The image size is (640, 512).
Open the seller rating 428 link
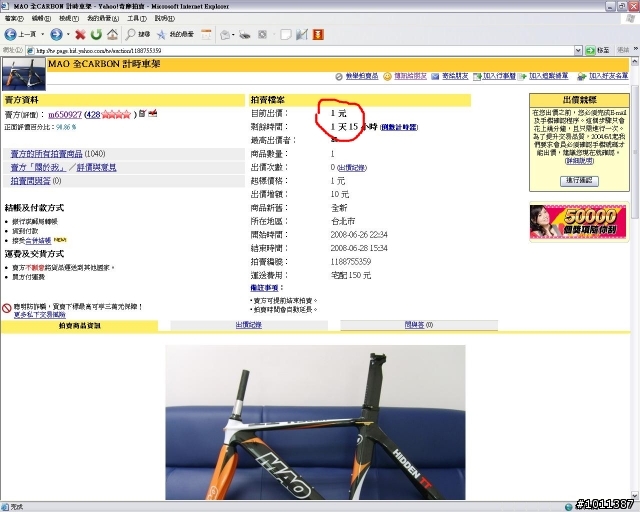pyautogui.click(x=93, y=115)
